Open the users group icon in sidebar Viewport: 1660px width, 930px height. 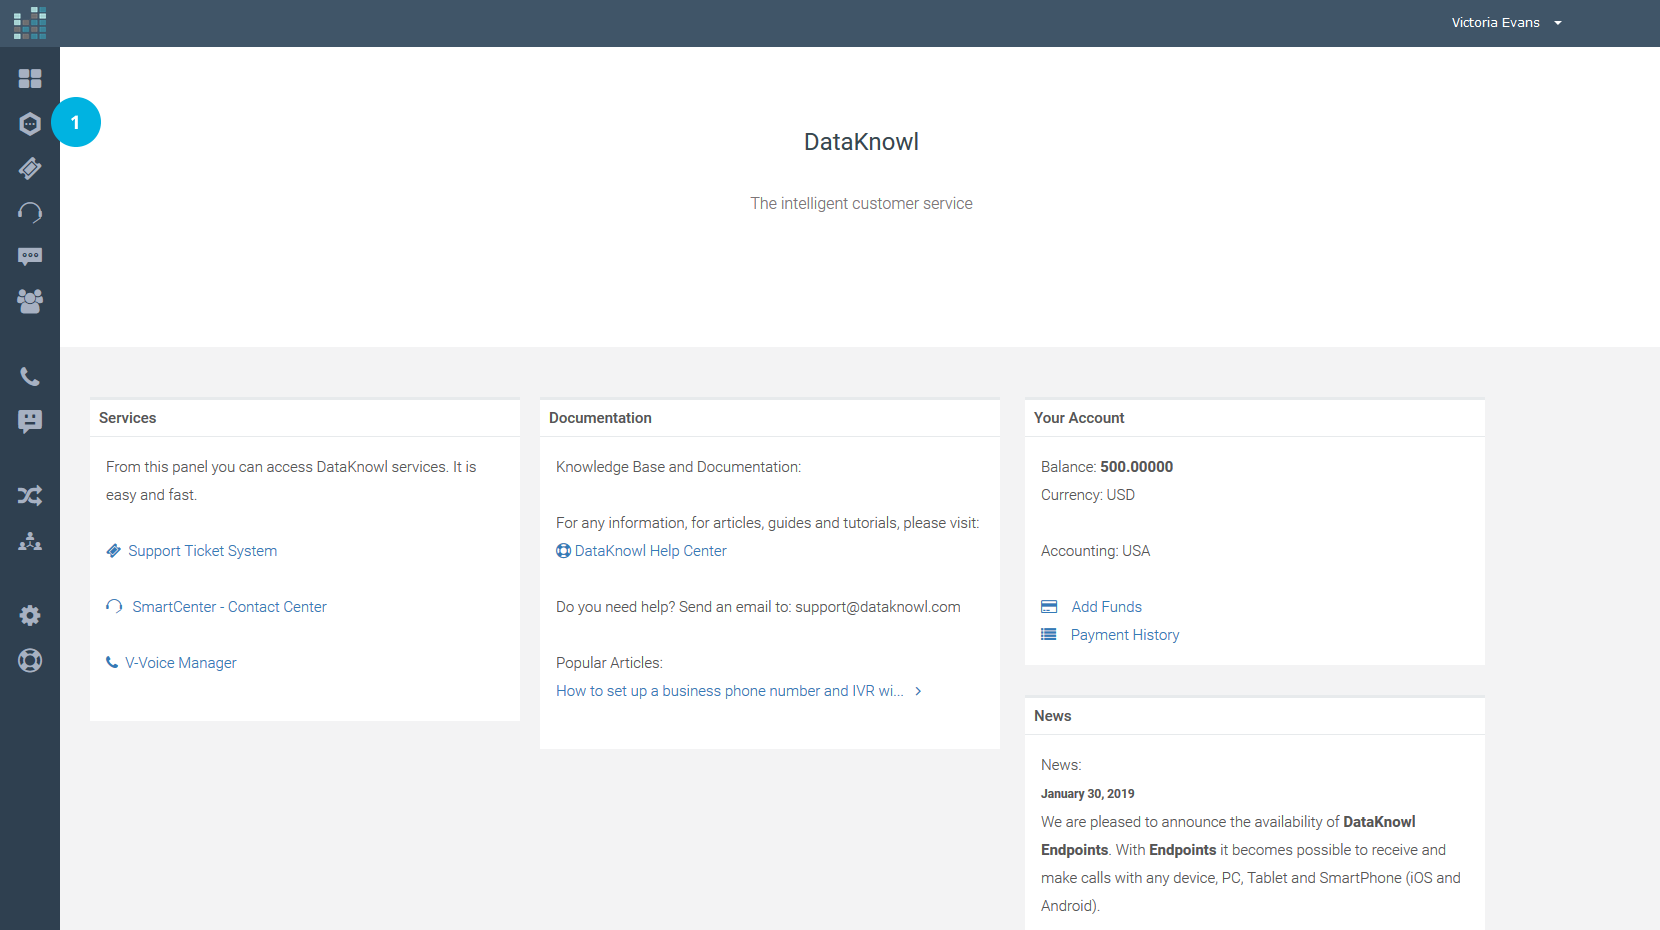[x=30, y=301]
